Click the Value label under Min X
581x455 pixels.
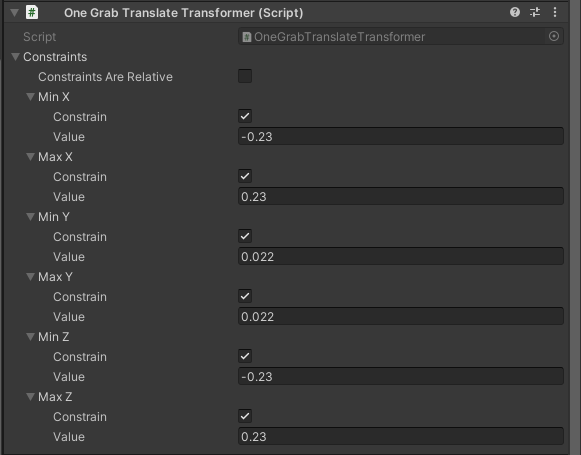[x=69, y=137]
